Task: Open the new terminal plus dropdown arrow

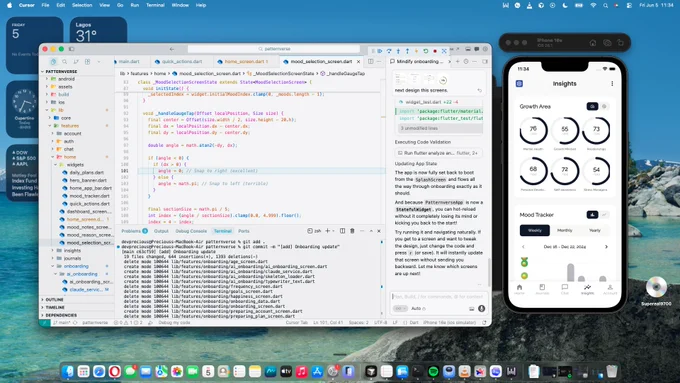Action: pos(333,231)
